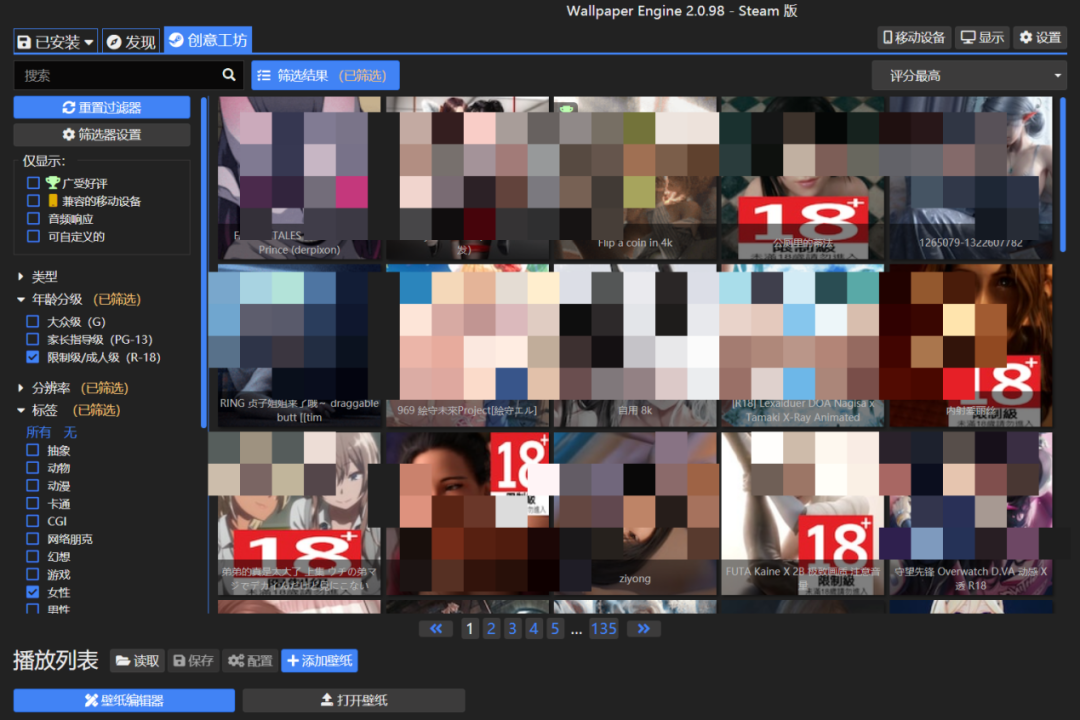Click 读取 folder load playlist
The height and width of the screenshot is (720, 1080).
point(138,661)
